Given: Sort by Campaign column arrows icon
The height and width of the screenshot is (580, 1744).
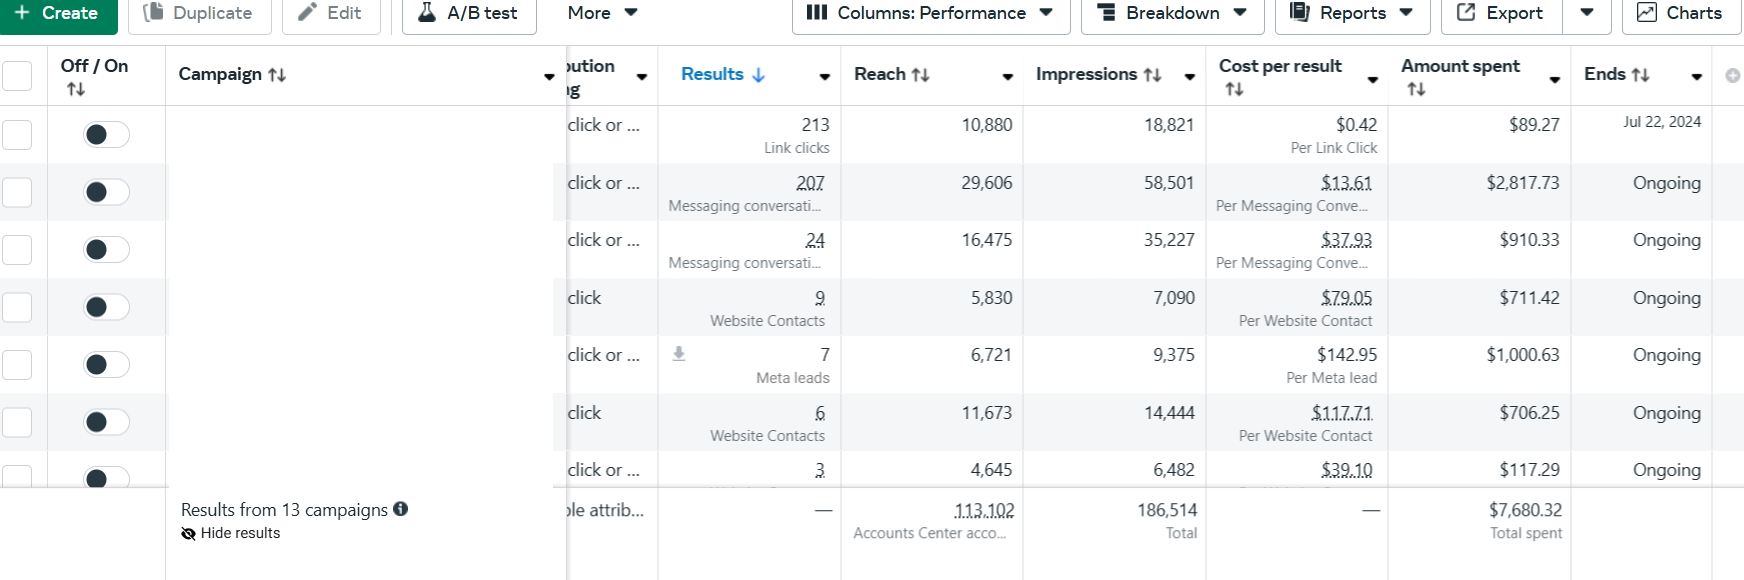Looking at the screenshot, I should pos(277,75).
